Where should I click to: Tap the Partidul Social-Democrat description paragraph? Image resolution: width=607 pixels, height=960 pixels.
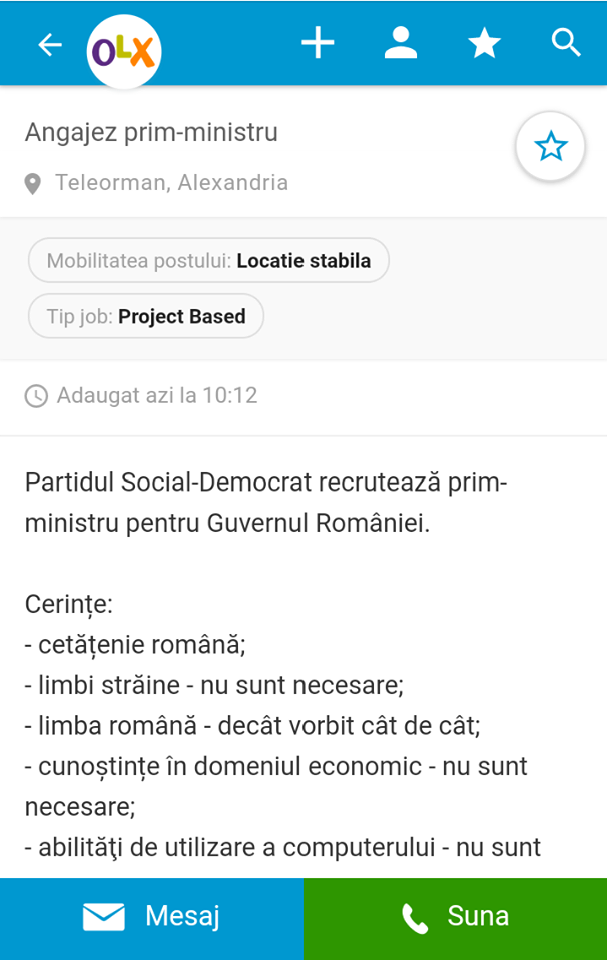tap(266, 502)
